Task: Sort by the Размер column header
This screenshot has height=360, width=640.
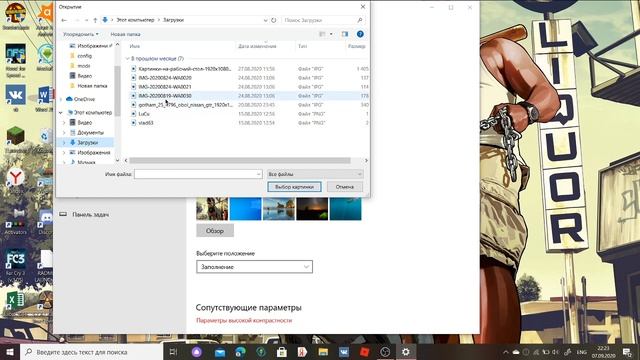Action: tap(357, 46)
